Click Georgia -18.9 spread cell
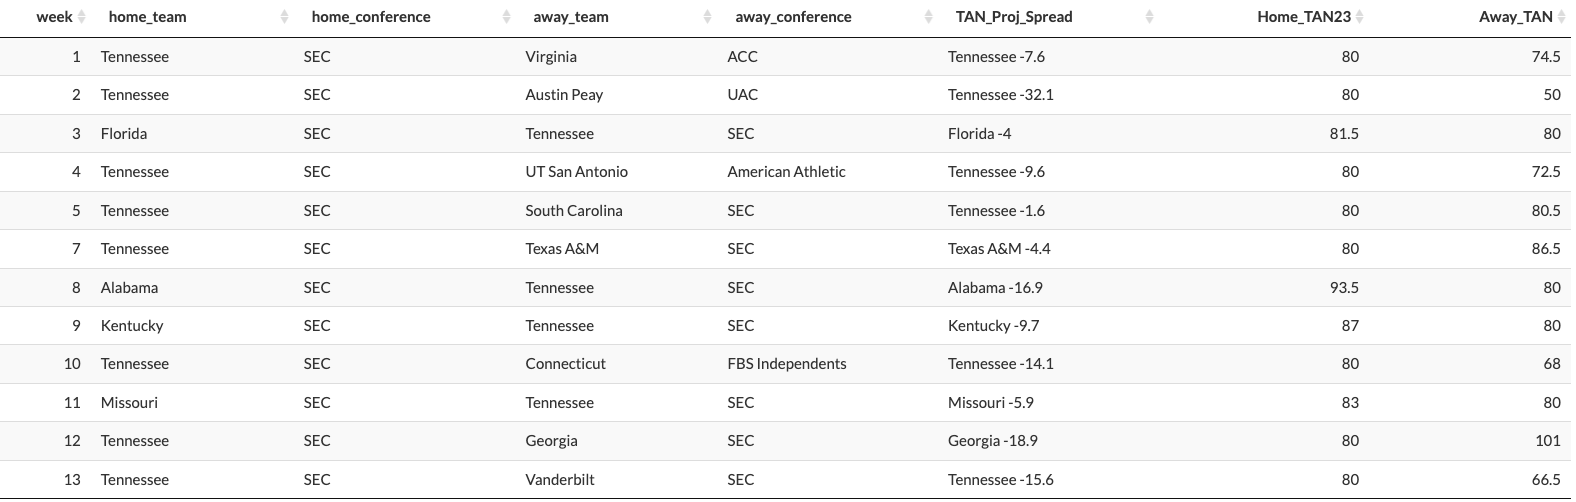The width and height of the screenshot is (1576, 502). (993, 441)
